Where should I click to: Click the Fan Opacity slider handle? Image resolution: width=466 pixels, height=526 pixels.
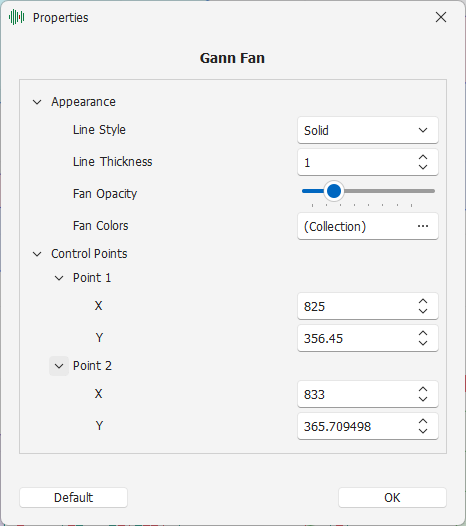(x=334, y=191)
